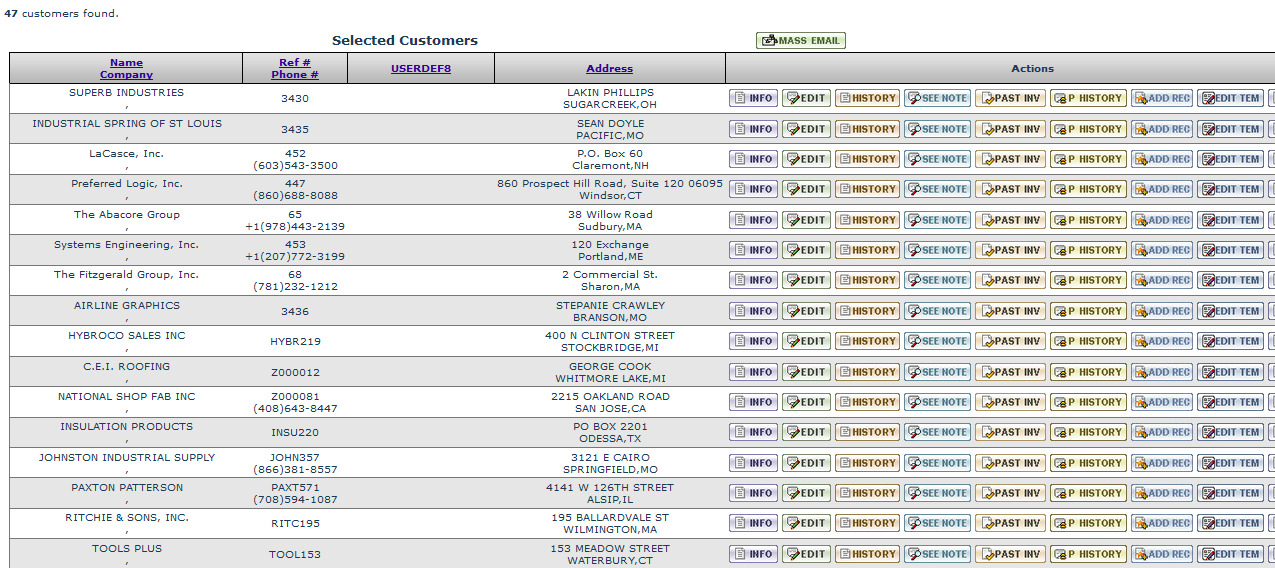
Task: Click Add Rec for Hybroco Sales Inc
Action: (1161, 341)
